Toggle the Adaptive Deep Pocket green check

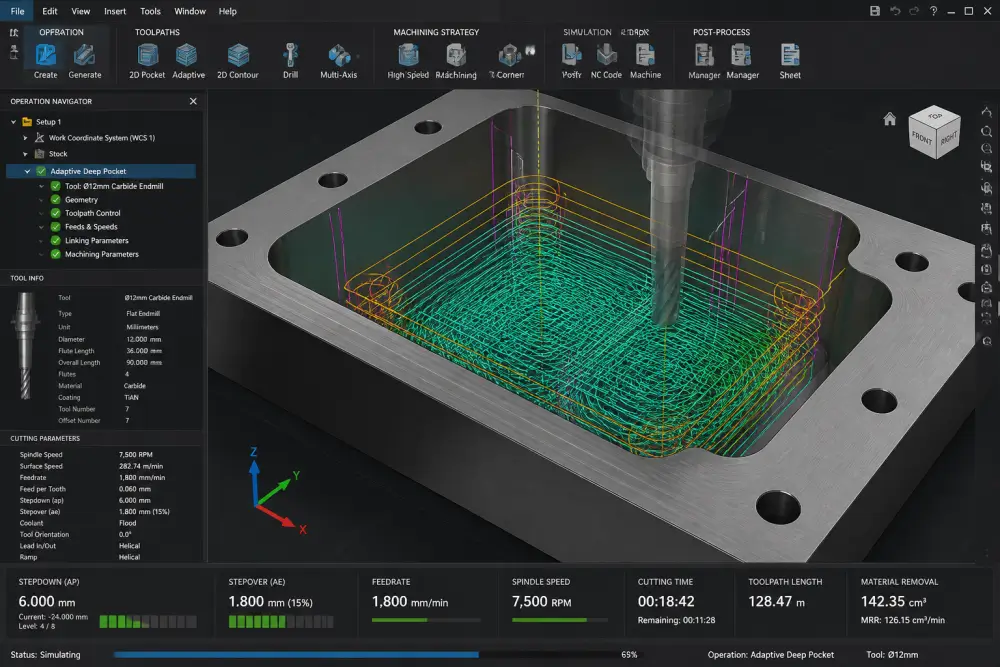pos(41,171)
